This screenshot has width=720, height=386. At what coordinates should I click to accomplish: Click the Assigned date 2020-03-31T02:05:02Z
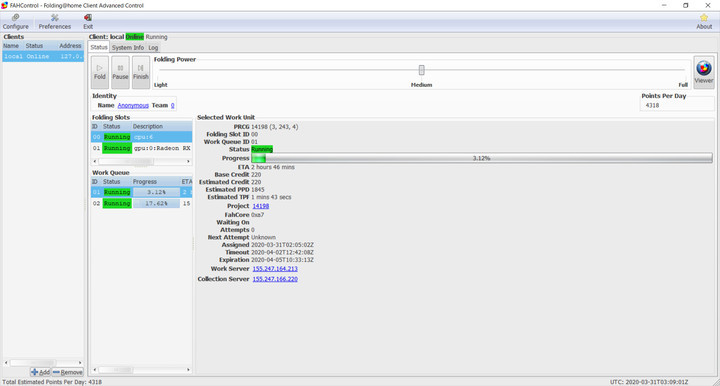point(282,245)
